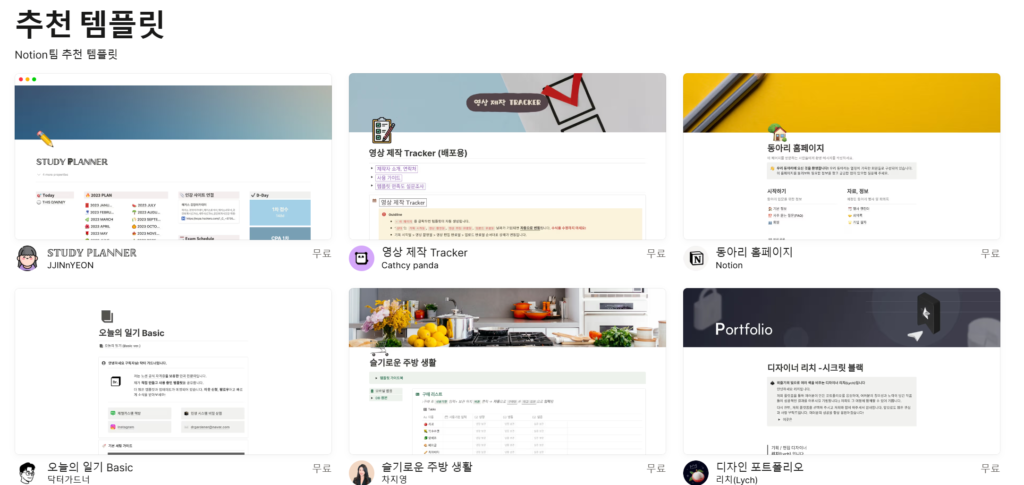Click the 무료 label of 영상 제작 Tracker
Image resolution: width=1024 pixels, height=485 pixels.
click(x=656, y=253)
